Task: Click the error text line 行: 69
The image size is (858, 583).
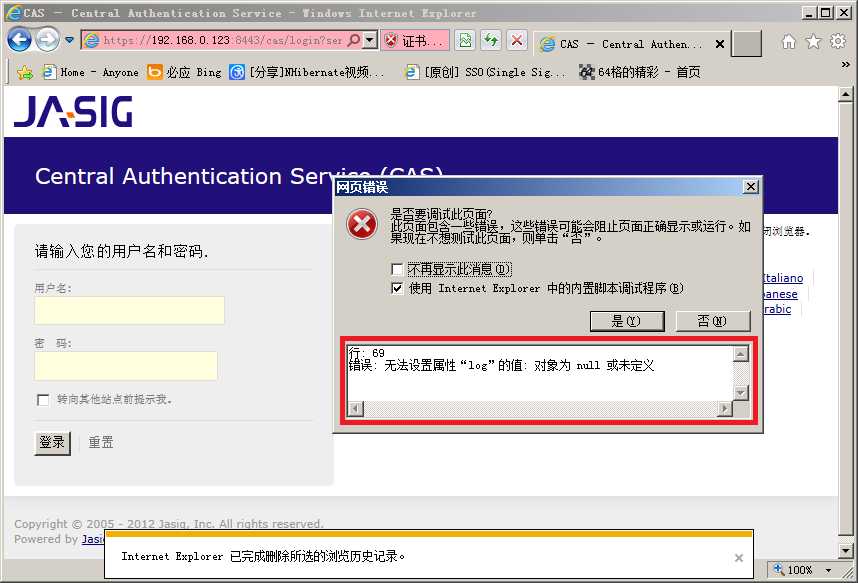Action: pyautogui.click(x=367, y=353)
